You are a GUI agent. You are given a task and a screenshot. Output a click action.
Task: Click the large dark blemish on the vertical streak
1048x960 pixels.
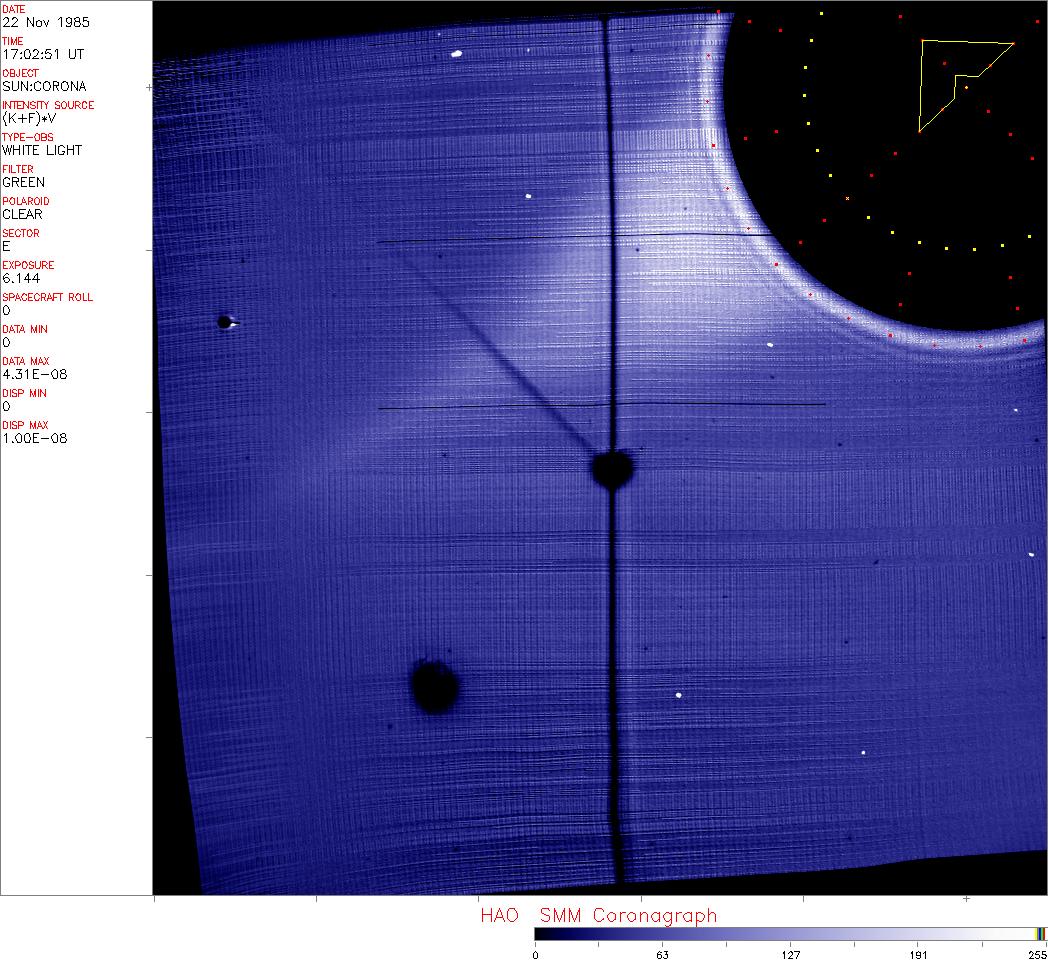point(611,468)
